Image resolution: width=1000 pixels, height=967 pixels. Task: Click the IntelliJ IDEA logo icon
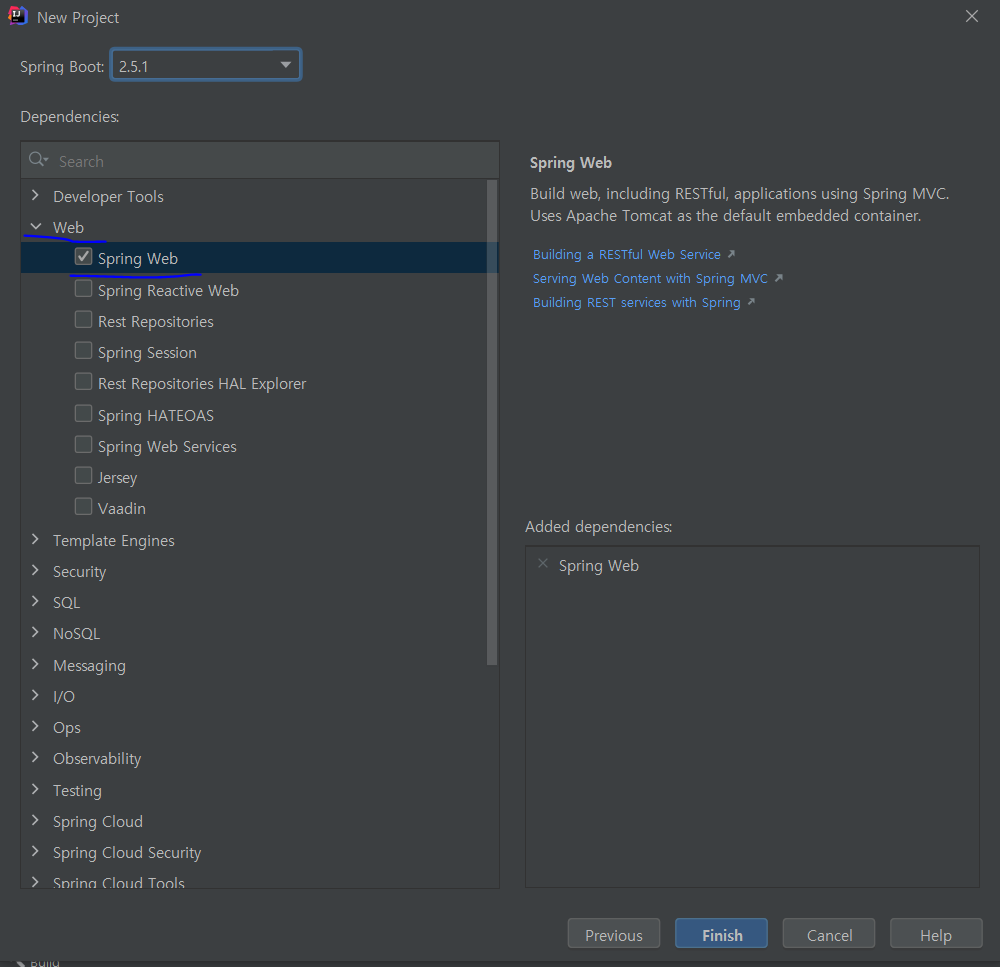coord(18,15)
